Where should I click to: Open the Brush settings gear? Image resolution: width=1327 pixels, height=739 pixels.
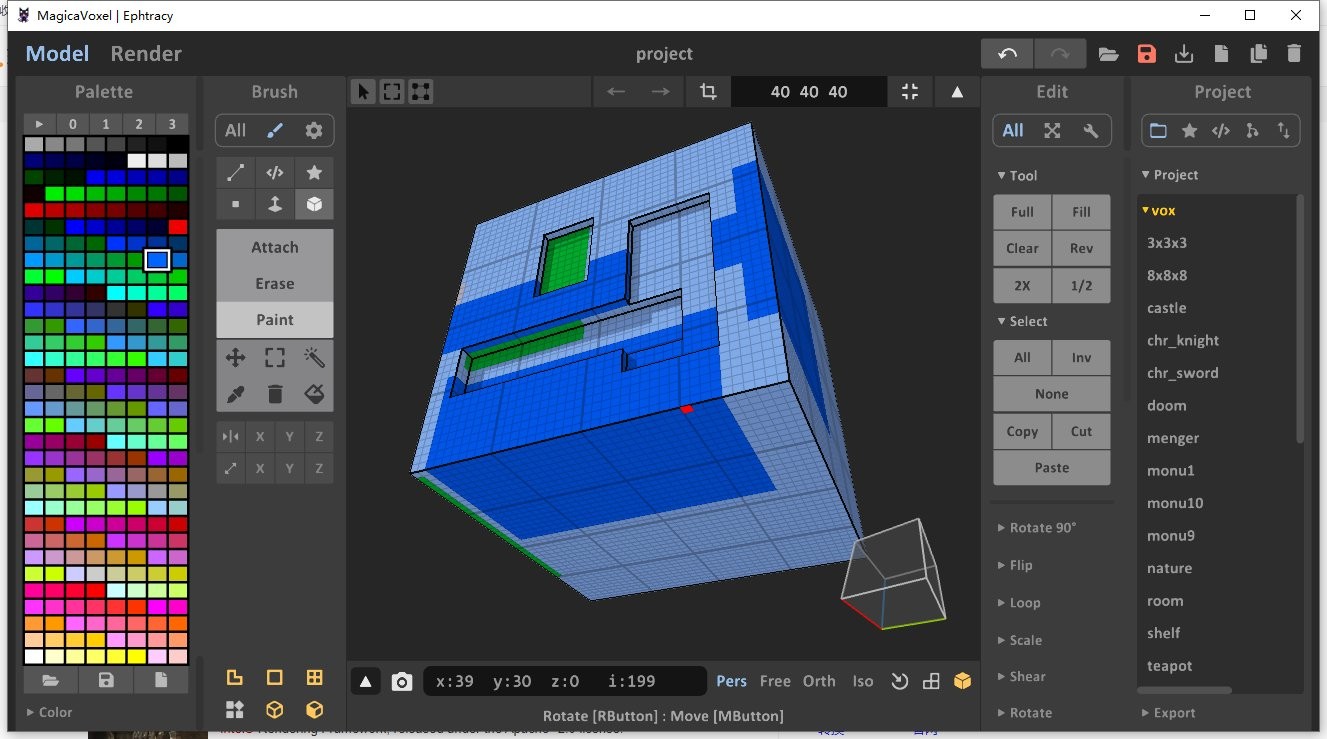pos(314,130)
